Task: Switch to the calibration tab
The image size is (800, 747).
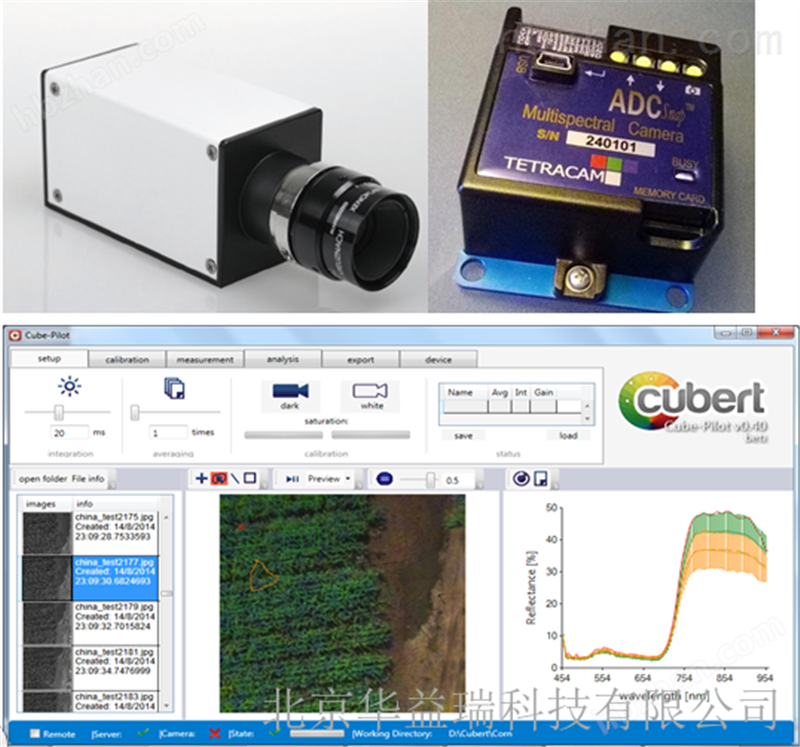Action: [x=127, y=360]
